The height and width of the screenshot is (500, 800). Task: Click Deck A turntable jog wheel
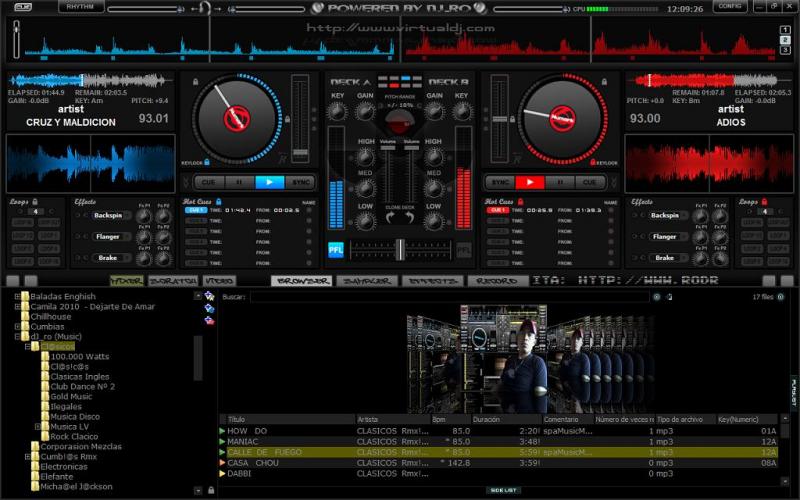[x=236, y=118]
